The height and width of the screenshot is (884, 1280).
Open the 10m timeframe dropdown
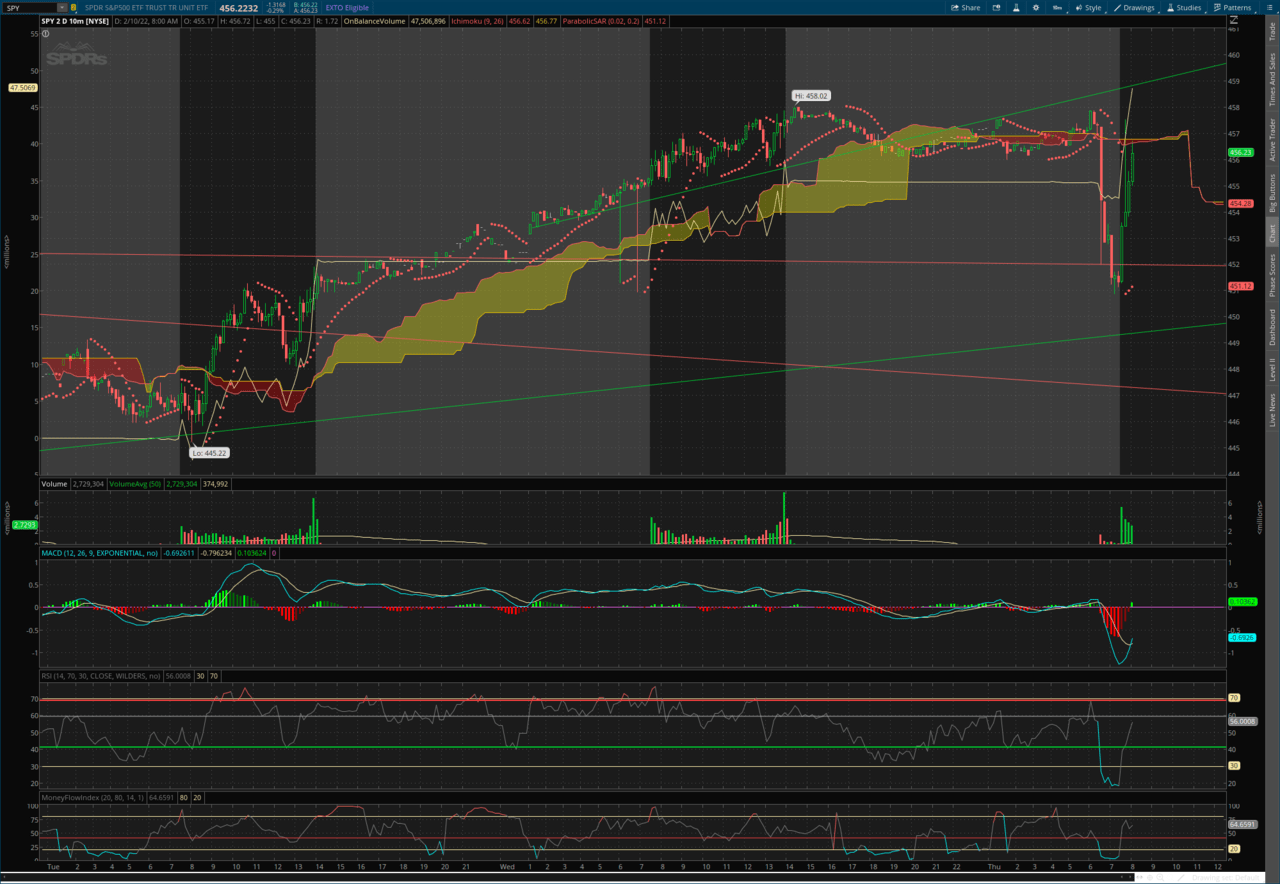click(x=1057, y=7)
